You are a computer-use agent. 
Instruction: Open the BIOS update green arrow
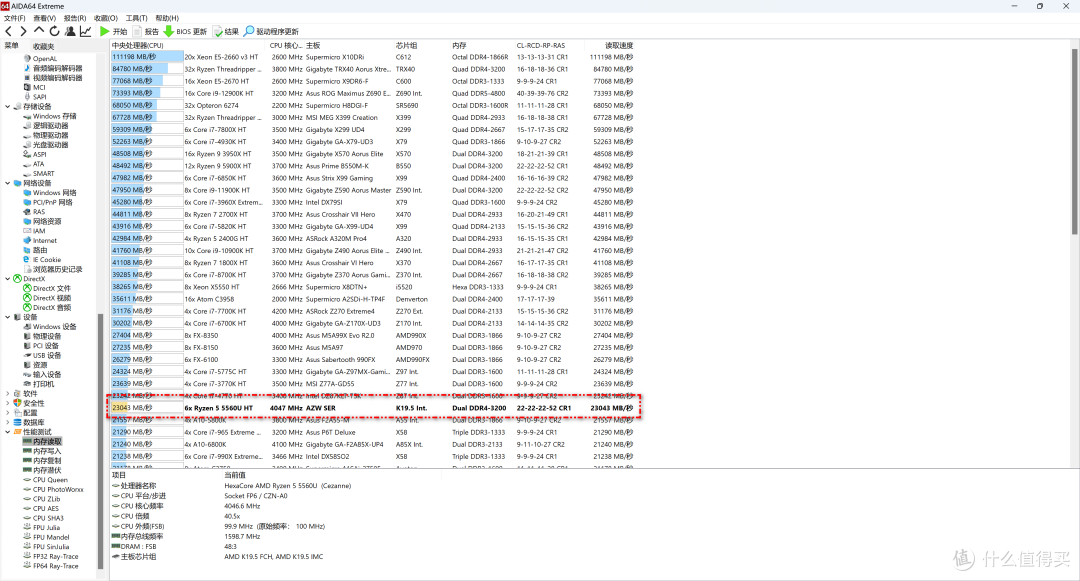tap(169, 31)
